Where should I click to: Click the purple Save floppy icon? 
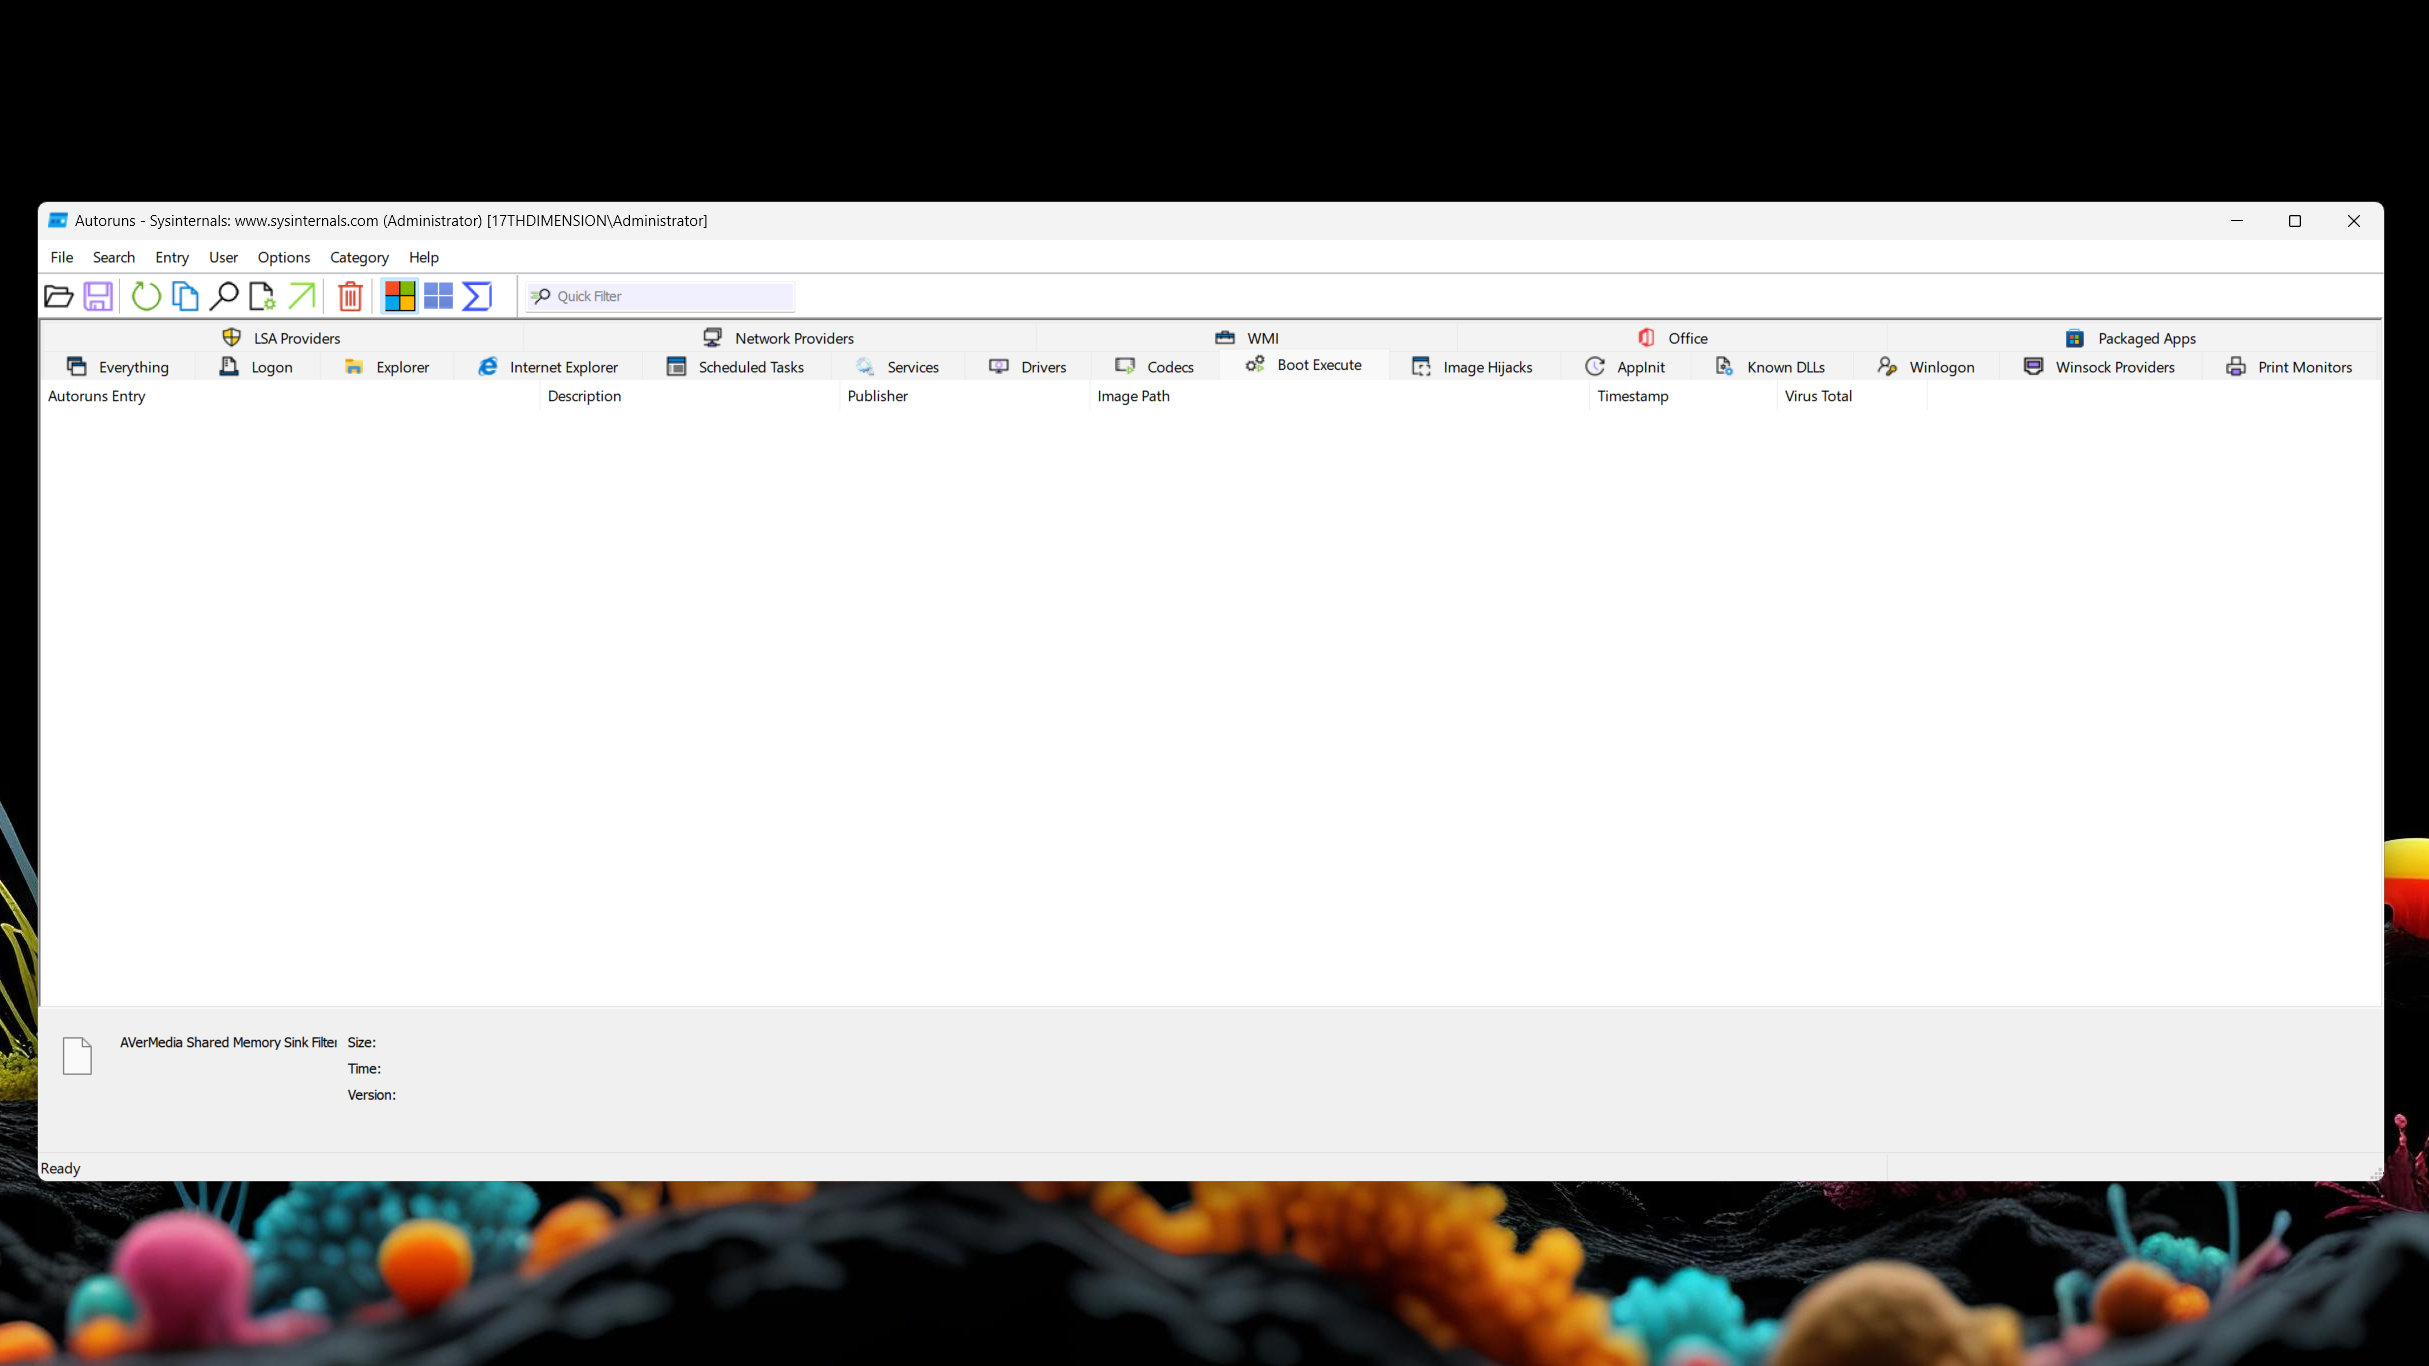pyautogui.click(x=98, y=296)
